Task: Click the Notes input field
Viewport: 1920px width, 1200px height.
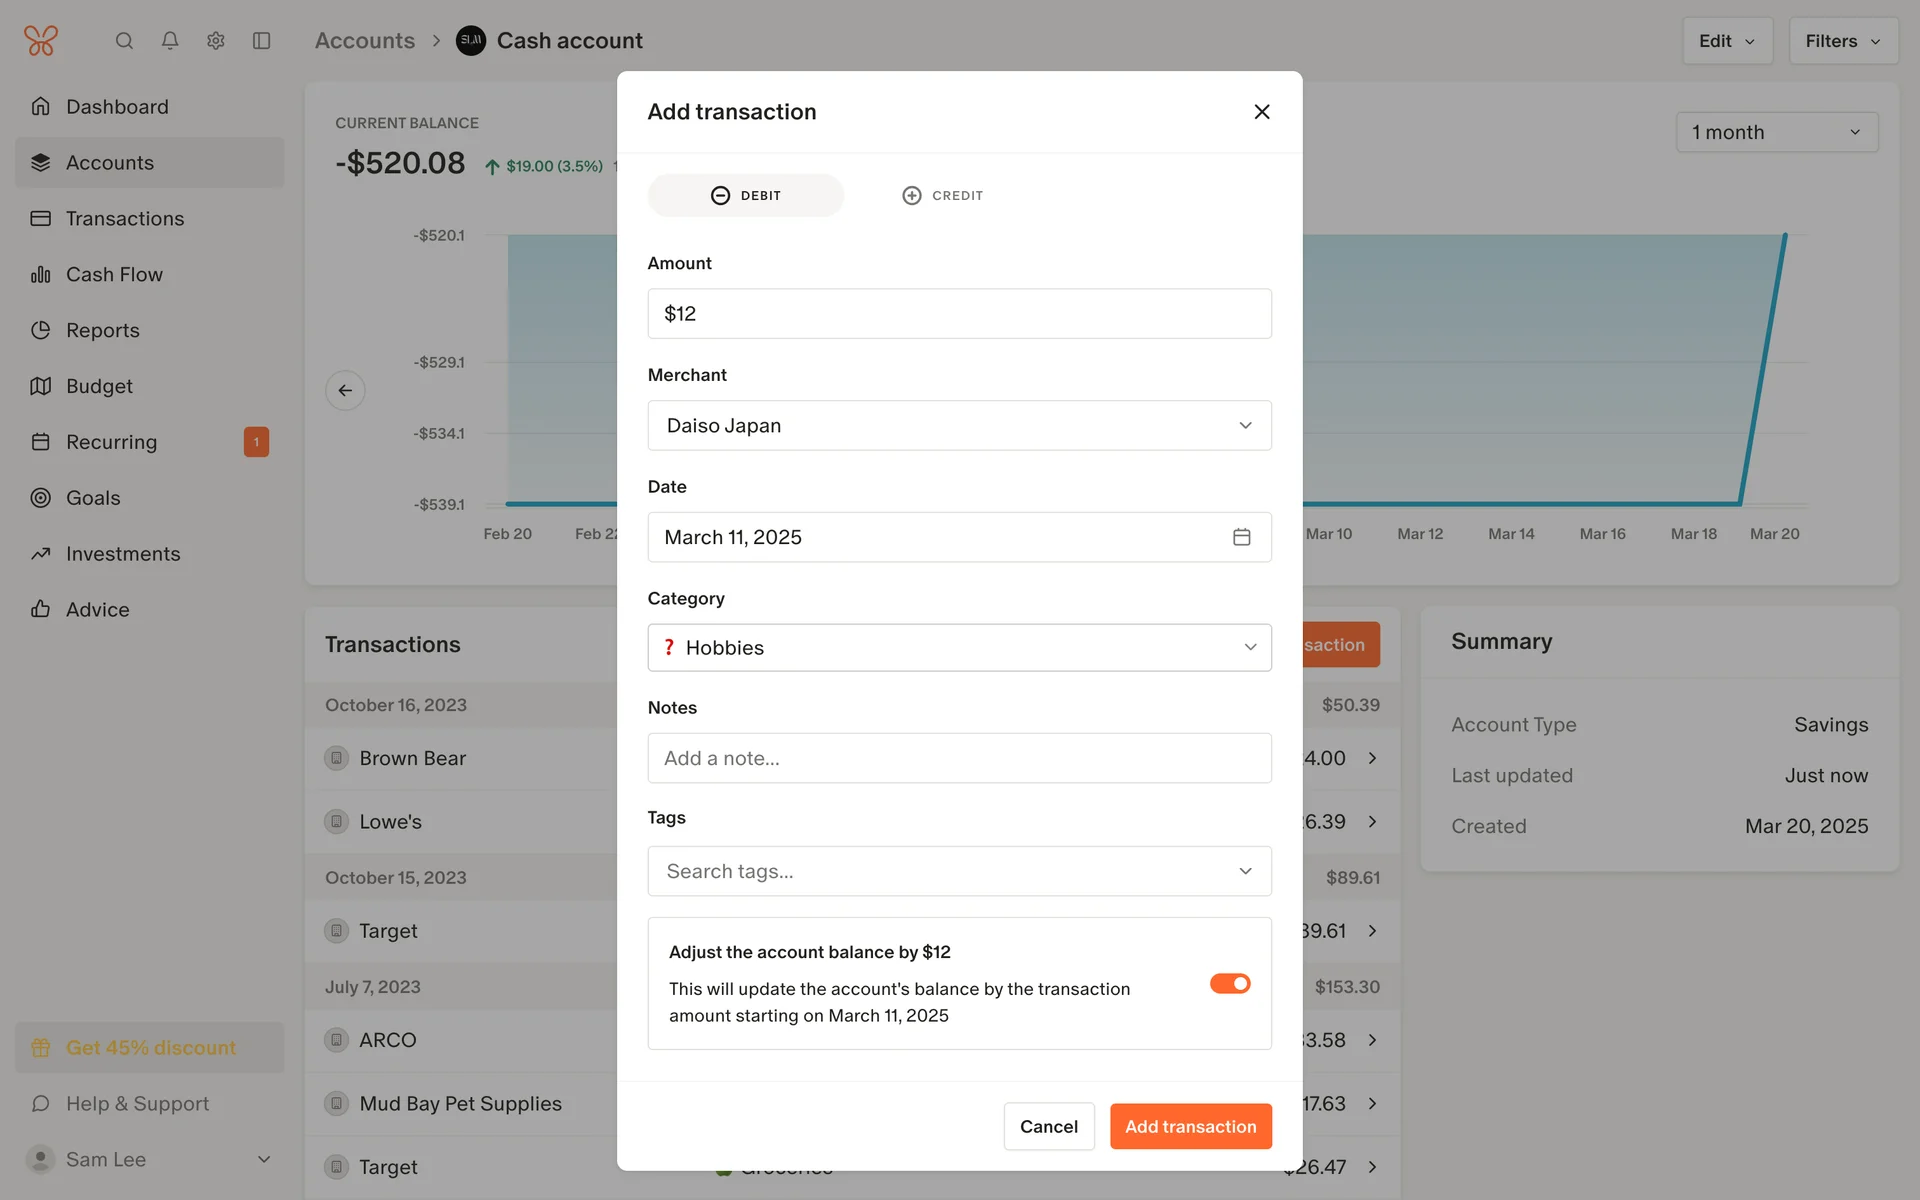Action: pyautogui.click(x=959, y=759)
